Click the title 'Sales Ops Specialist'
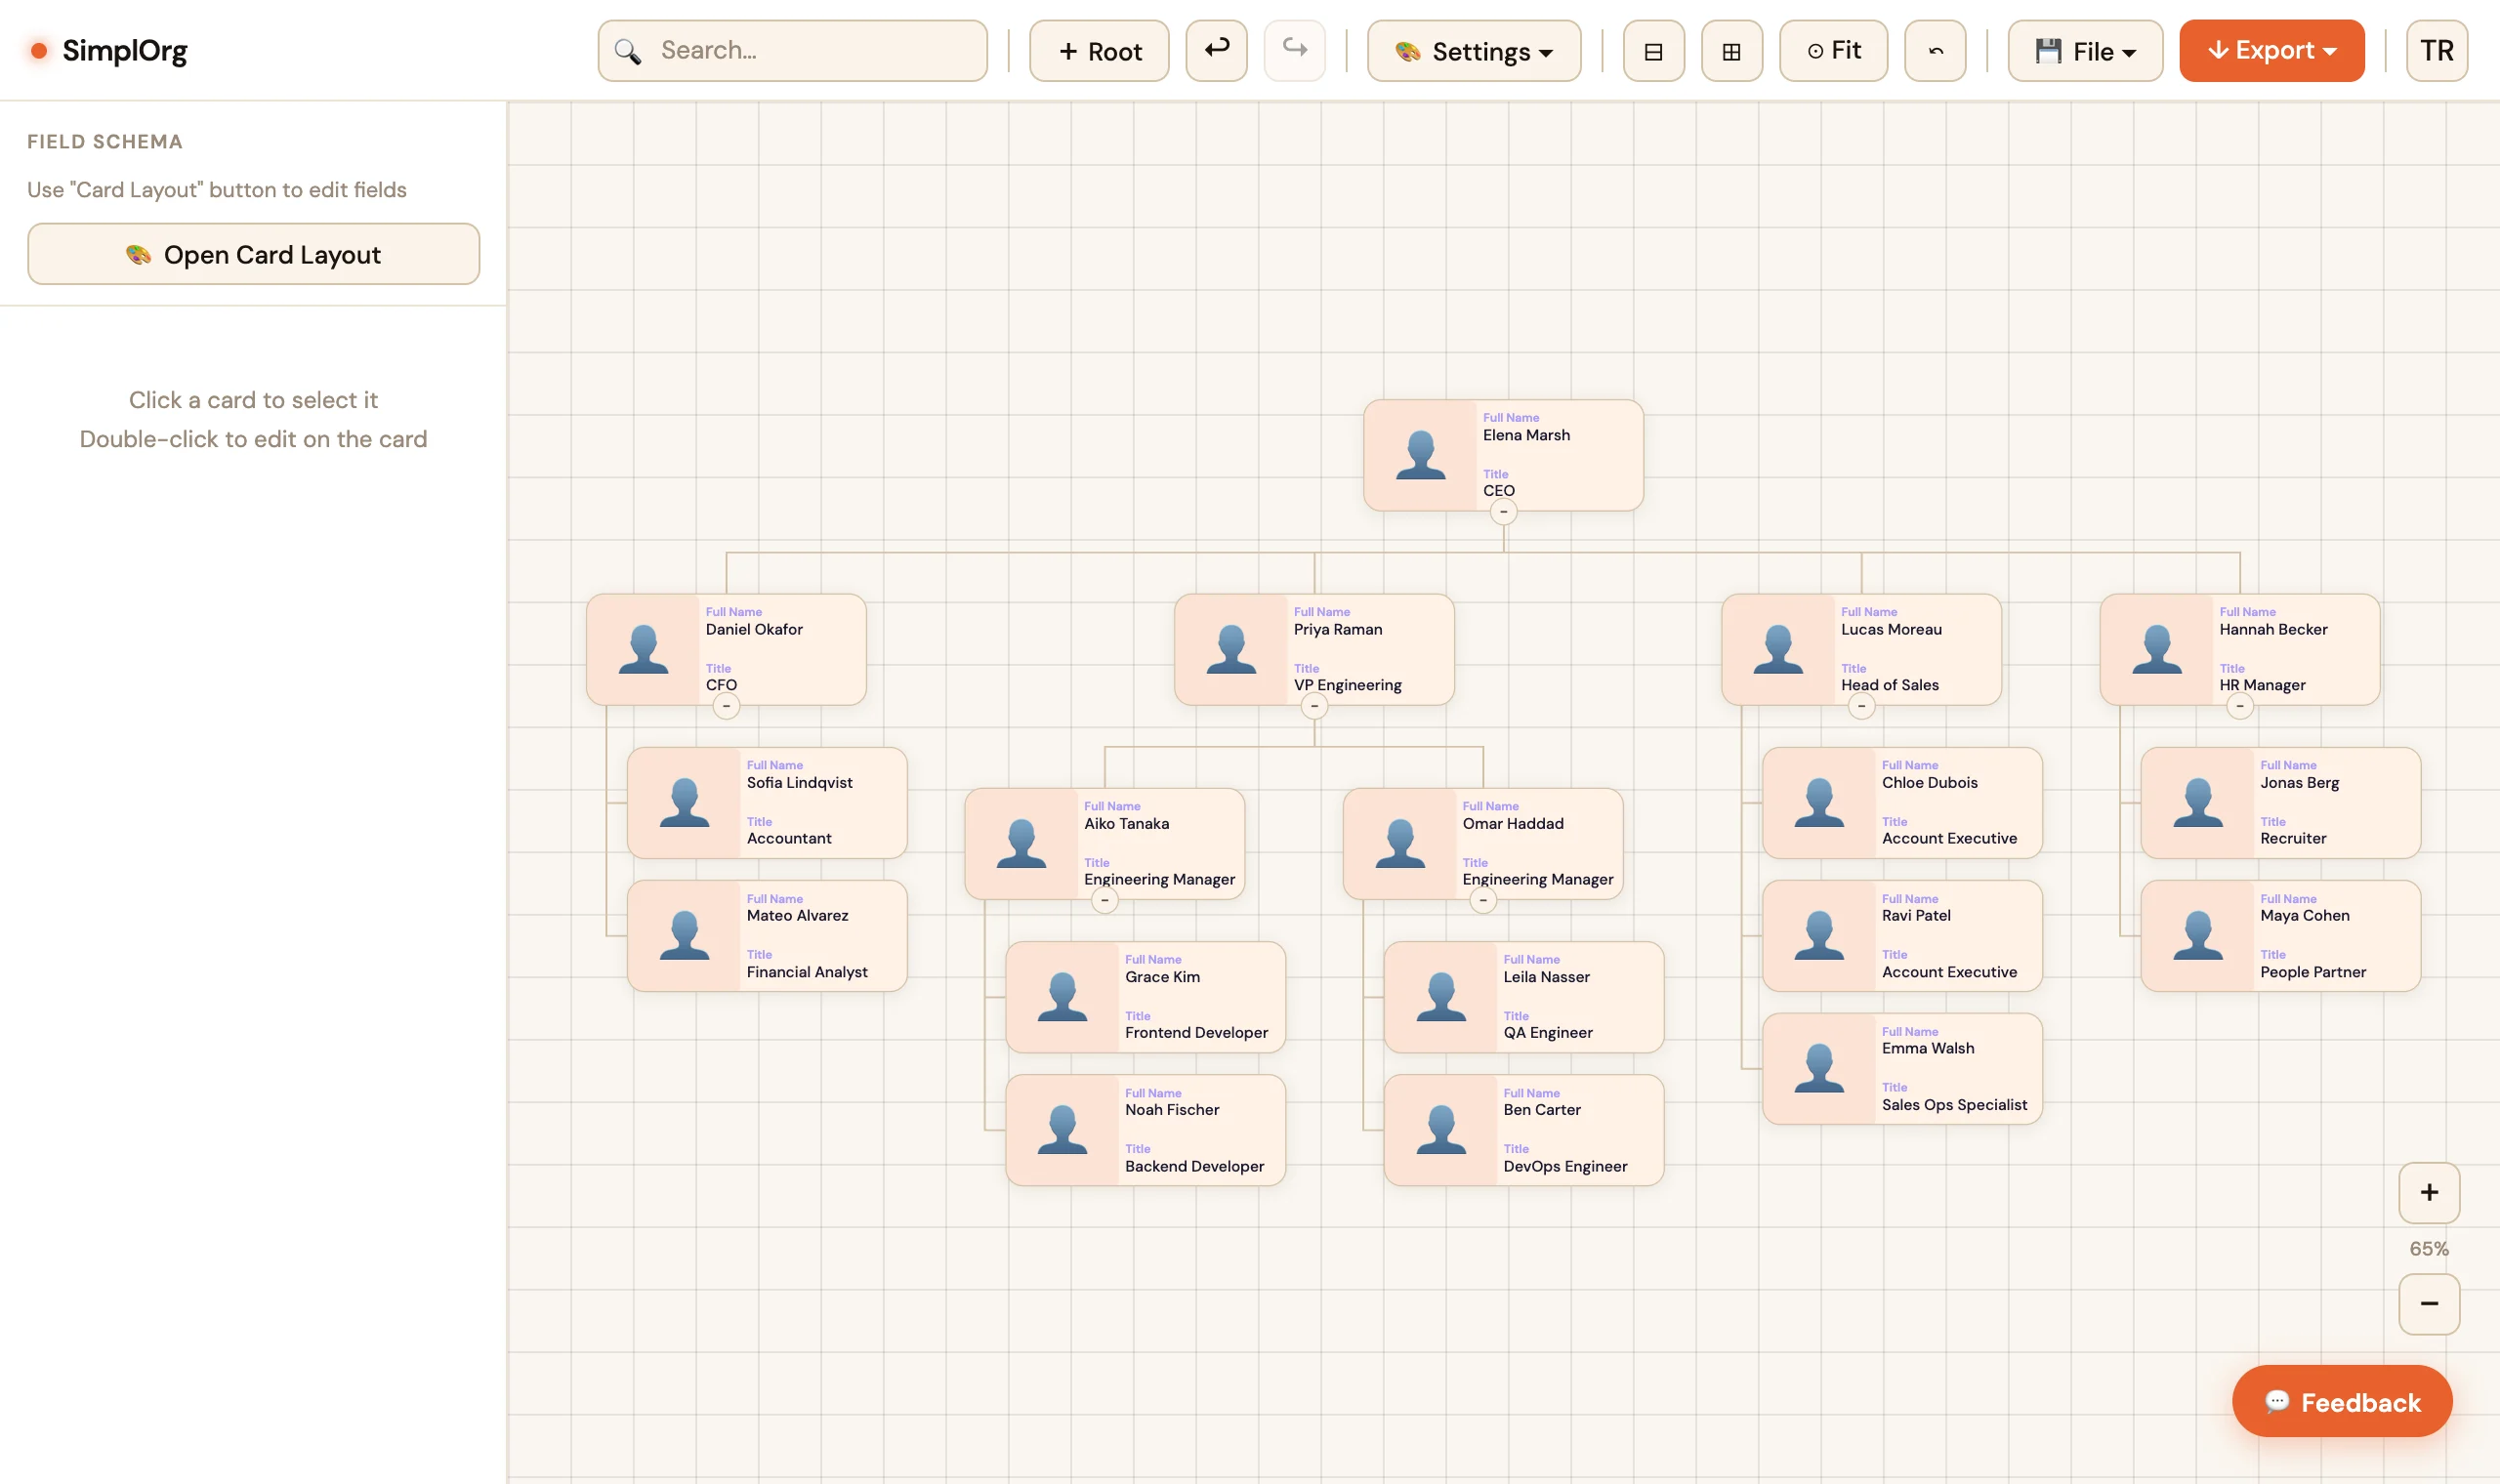Screen dimensions: 2500x1484 click(1954, 1104)
